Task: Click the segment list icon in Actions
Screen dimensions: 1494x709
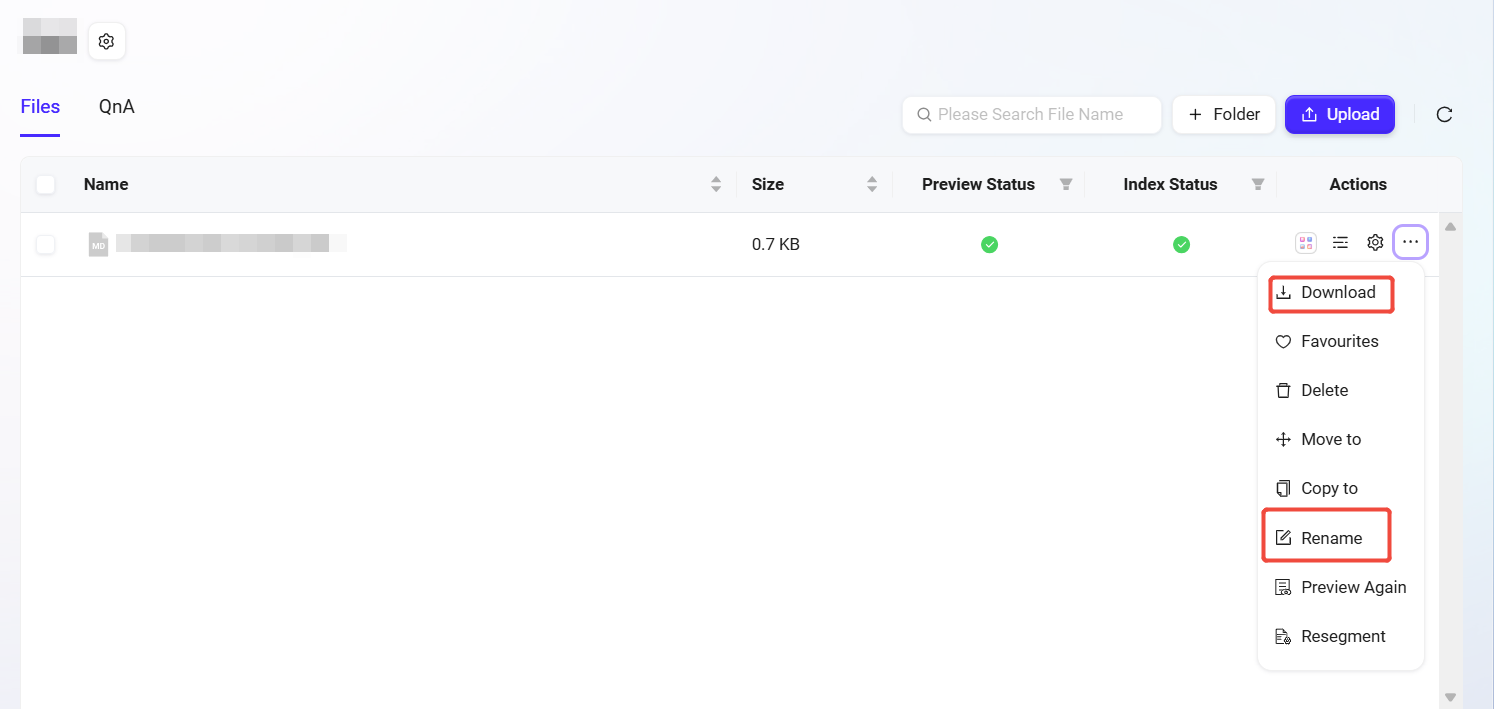Action: [1340, 242]
